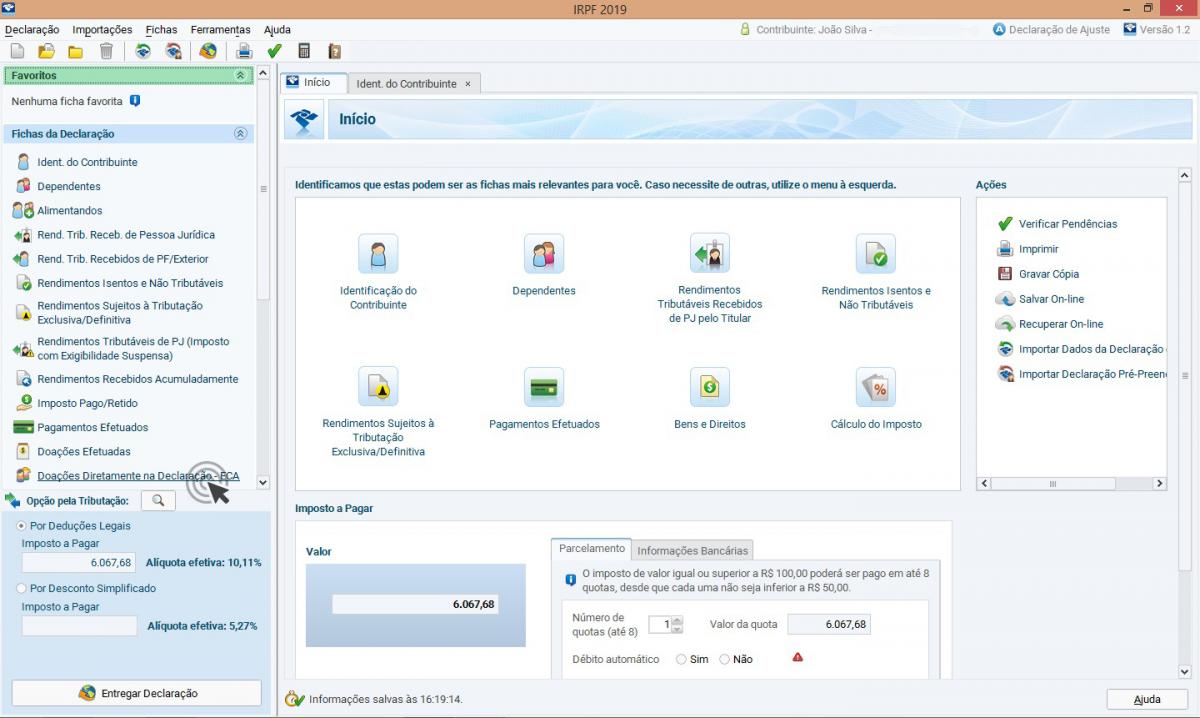This screenshot has height=718, width=1200.
Task: Click Recuperar On-line action
Action: 1050,324
